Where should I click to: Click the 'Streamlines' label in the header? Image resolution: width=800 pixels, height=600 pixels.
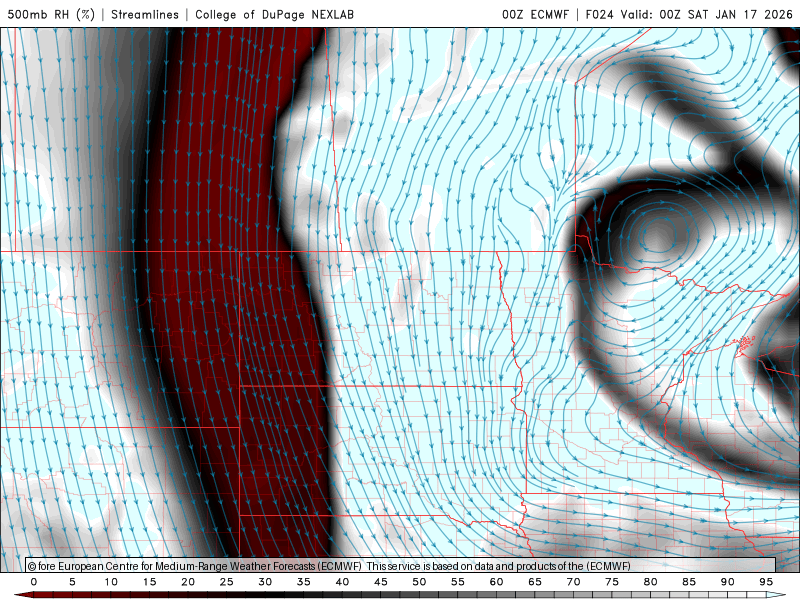click(145, 14)
